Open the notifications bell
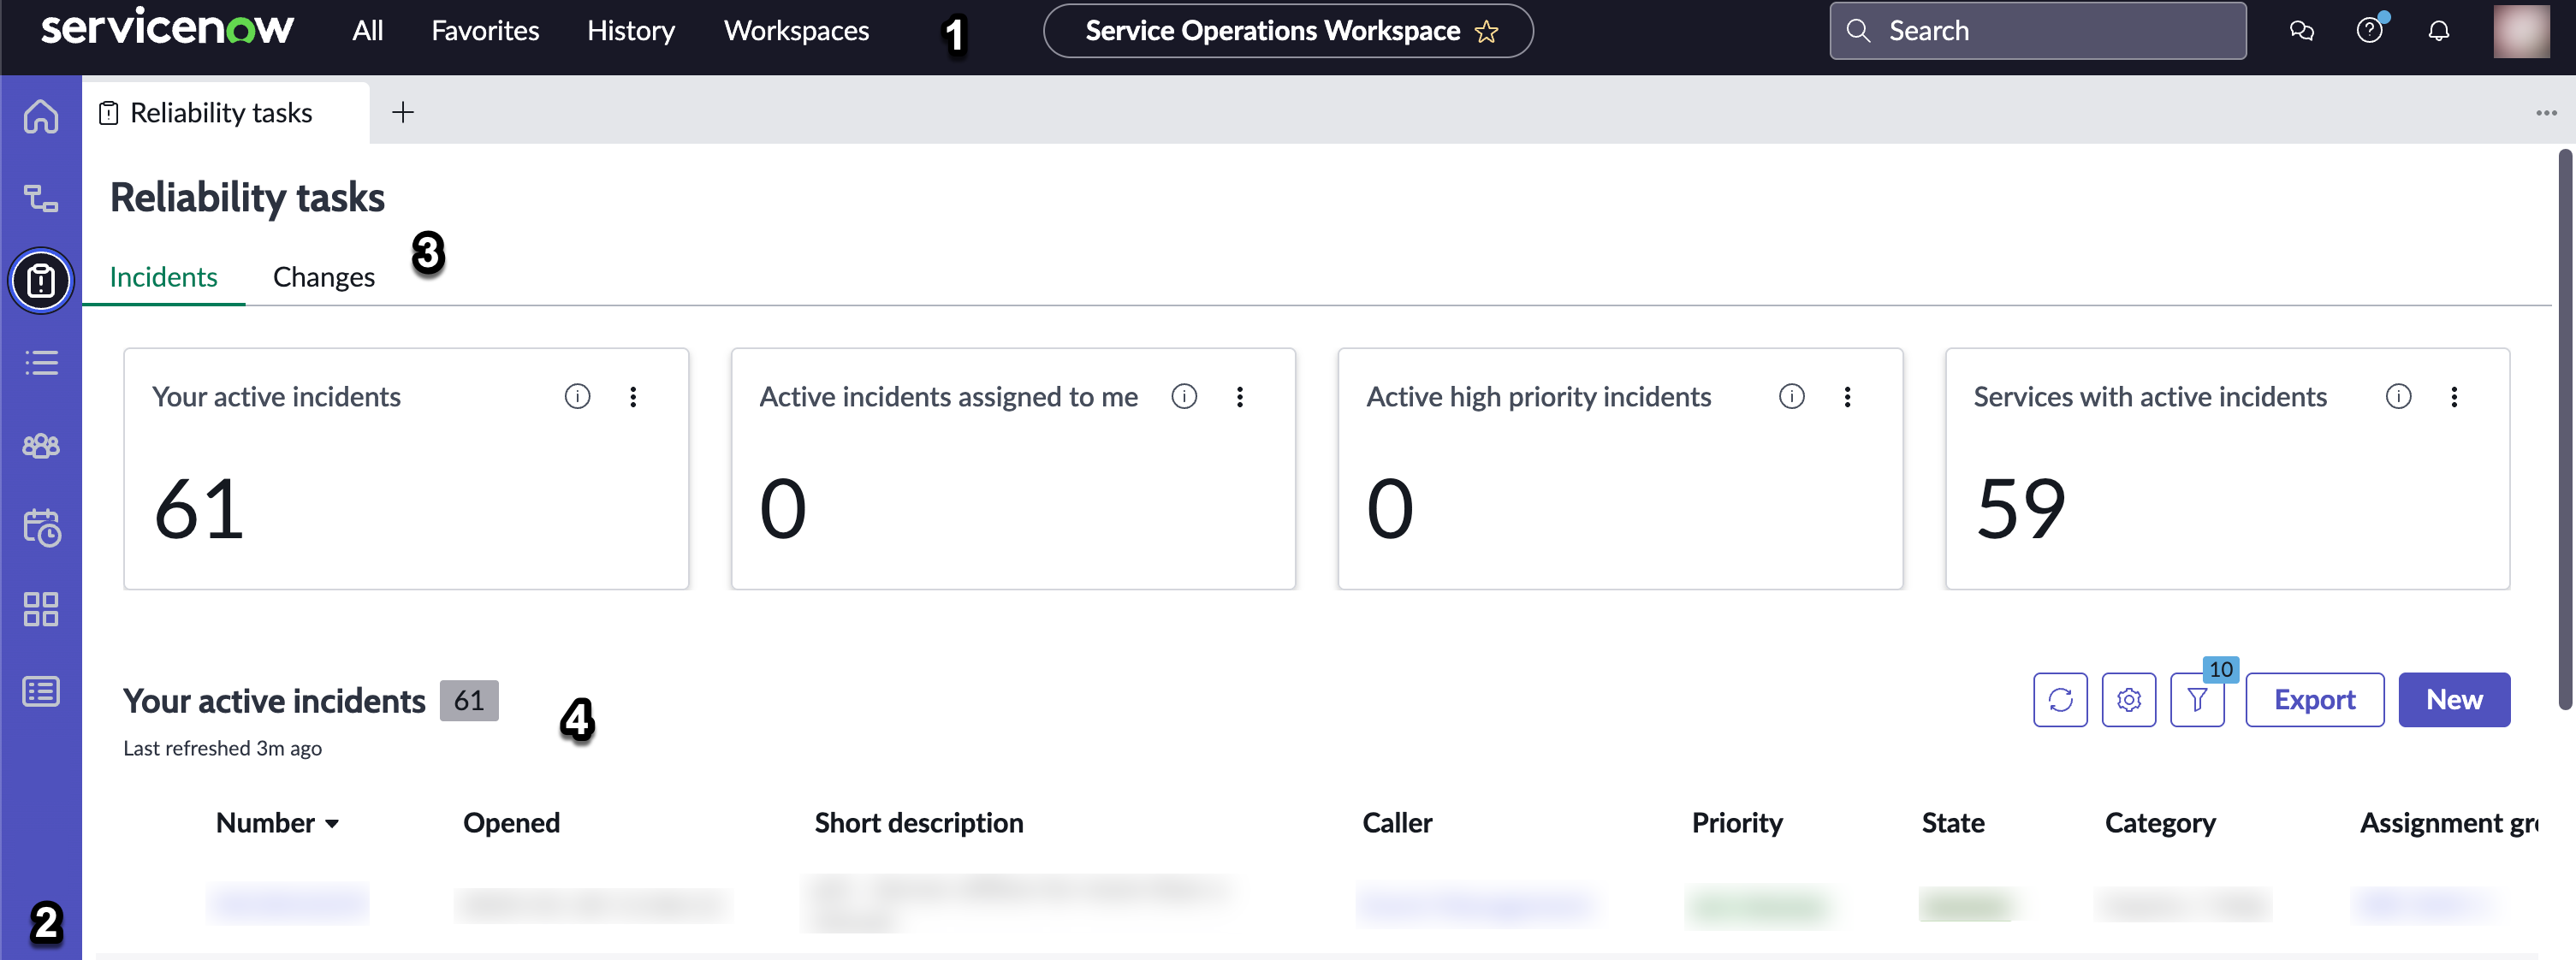The width and height of the screenshot is (2576, 960). coord(2439,31)
